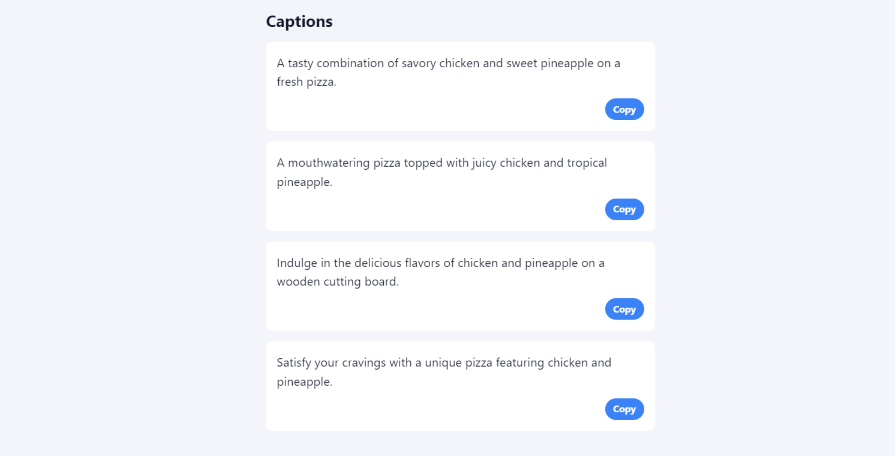Click blank area left of third Copy button

coord(440,310)
